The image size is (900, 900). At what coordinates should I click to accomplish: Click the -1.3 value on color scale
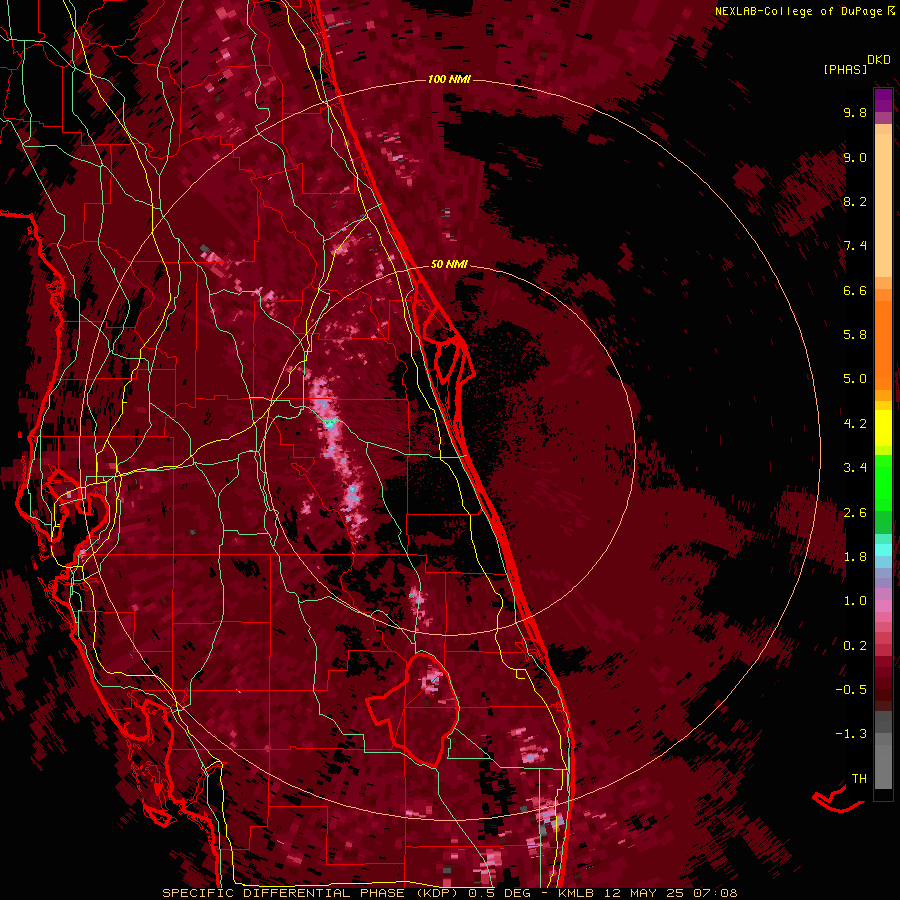click(x=851, y=734)
